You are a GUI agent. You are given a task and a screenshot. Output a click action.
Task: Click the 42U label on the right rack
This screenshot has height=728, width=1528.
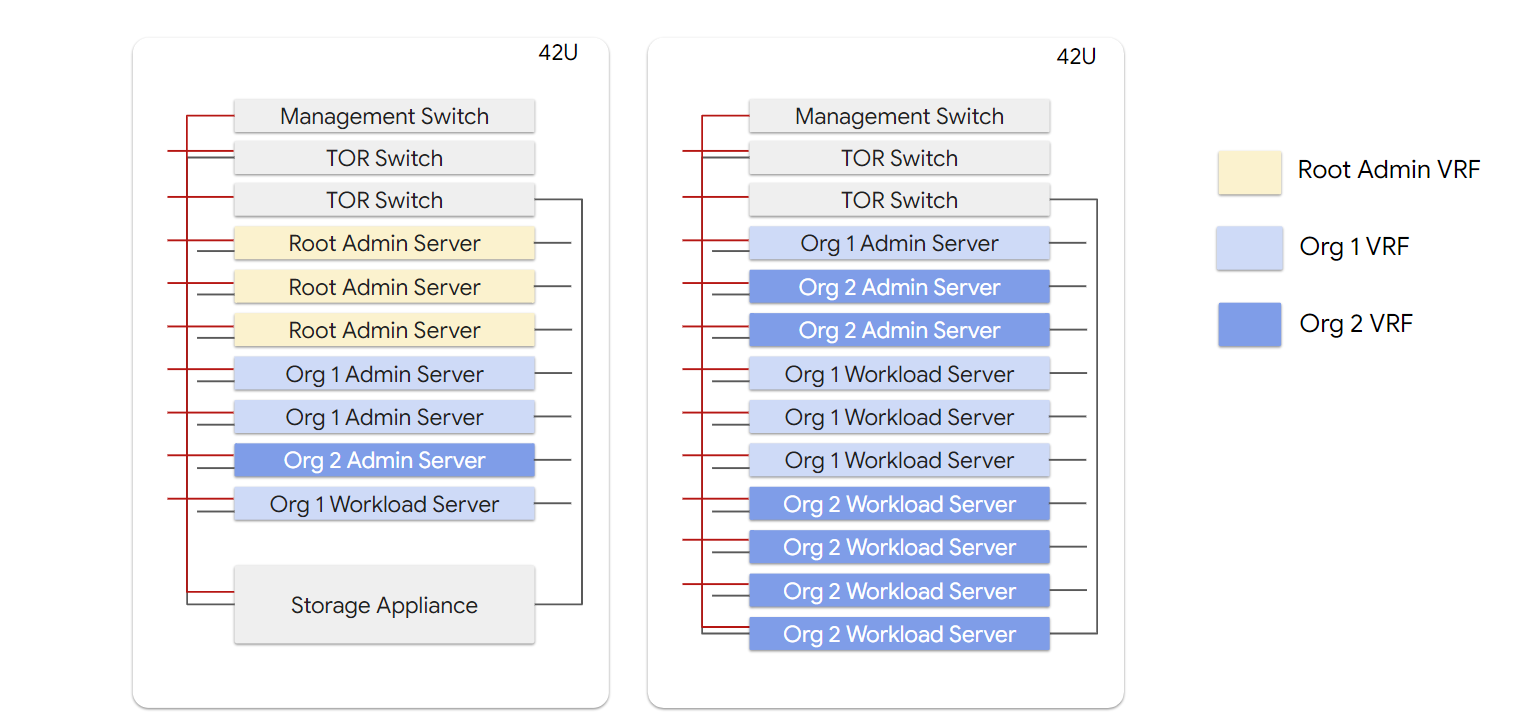(x=1077, y=57)
